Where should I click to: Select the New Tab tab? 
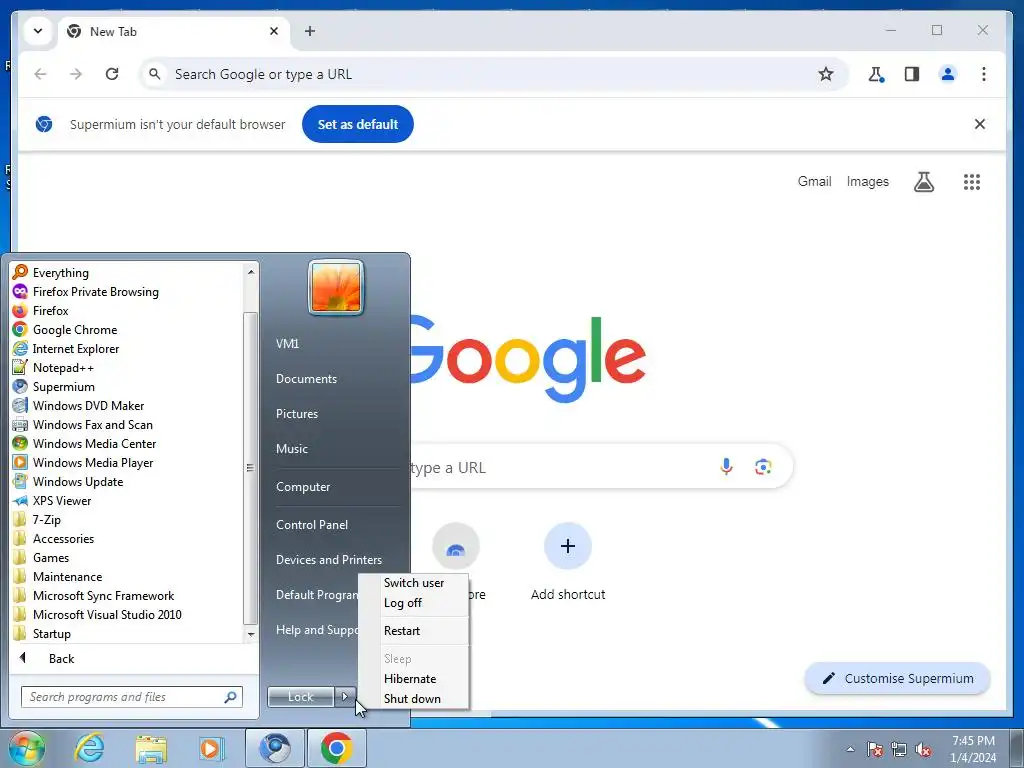[x=174, y=31]
